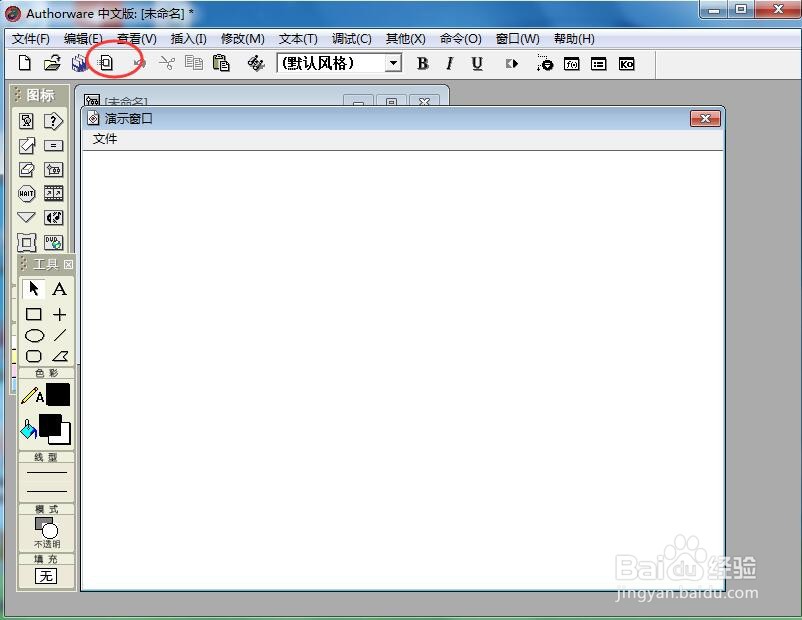The height and width of the screenshot is (620, 802).
Task: Select the Display icon in icon palette
Action: (26, 121)
